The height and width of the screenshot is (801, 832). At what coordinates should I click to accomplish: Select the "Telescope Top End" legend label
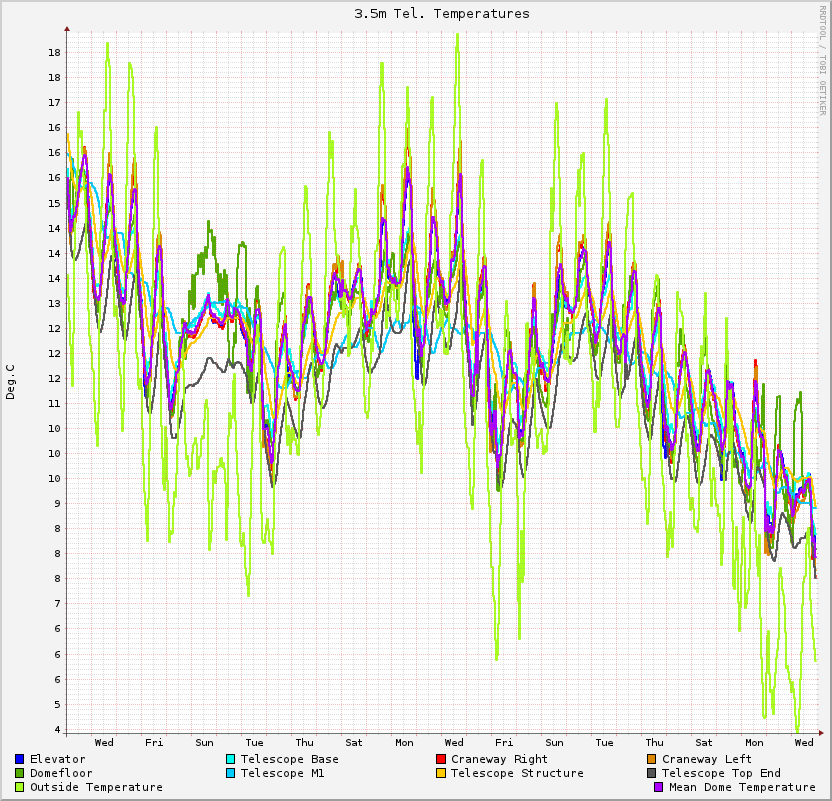click(x=721, y=773)
